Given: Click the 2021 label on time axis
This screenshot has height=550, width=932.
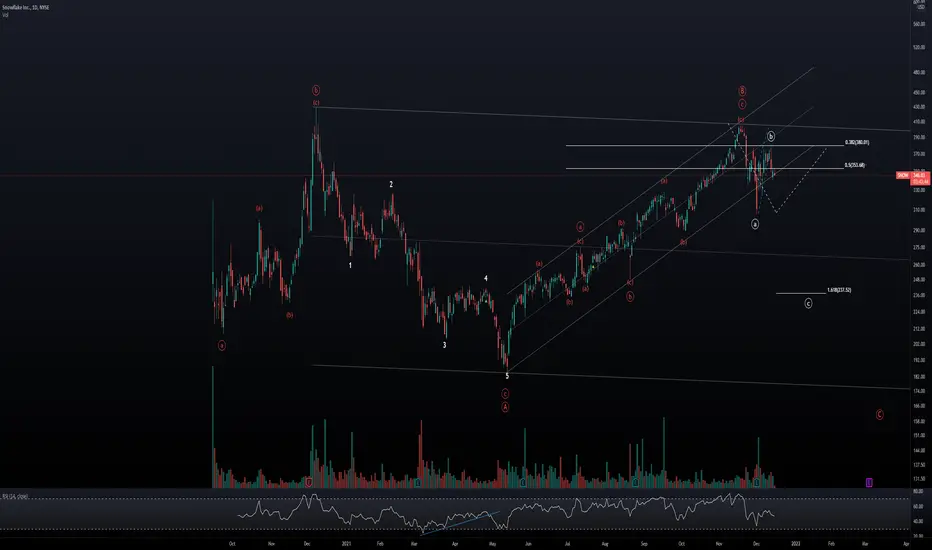Looking at the screenshot, I should 347,543.
